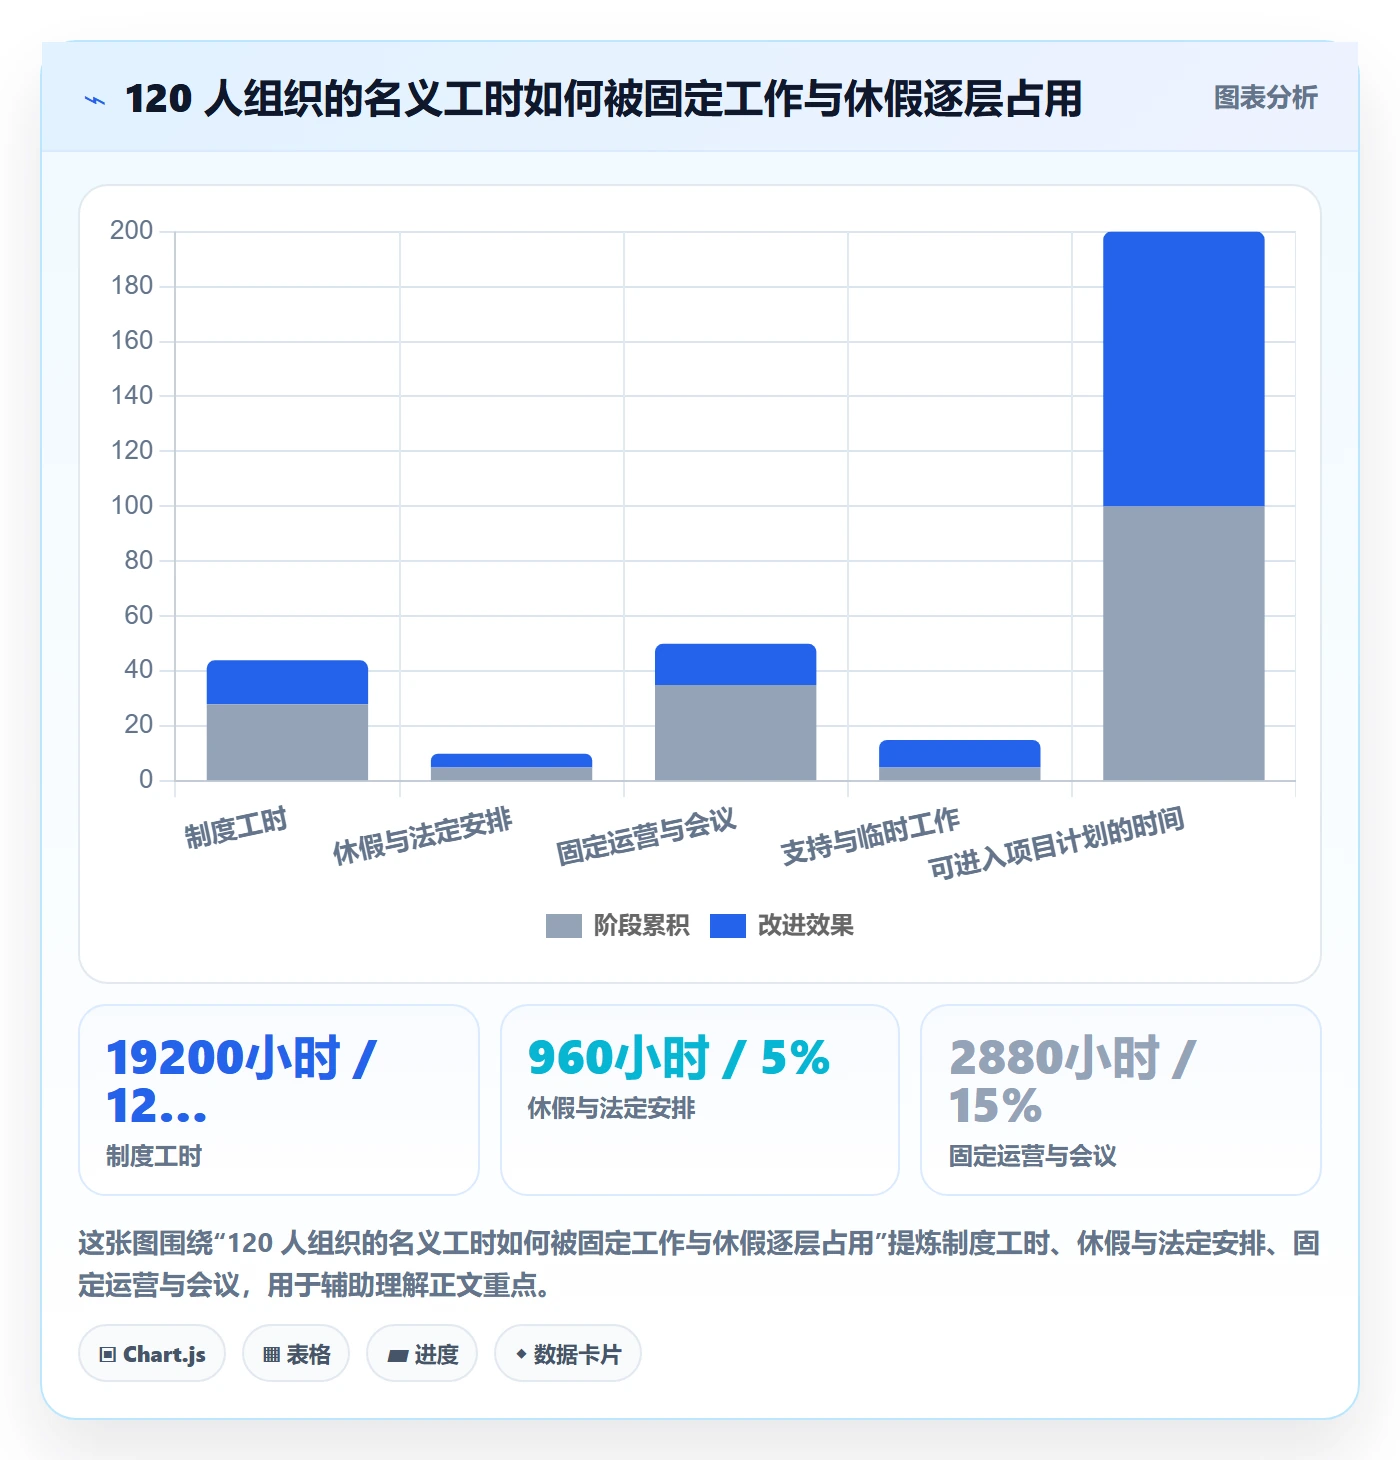Click the diamond icon in 数据卡片 chip
Image resolution: width=1400 pixels, height=1460 pixels.
pos(521,1354)
